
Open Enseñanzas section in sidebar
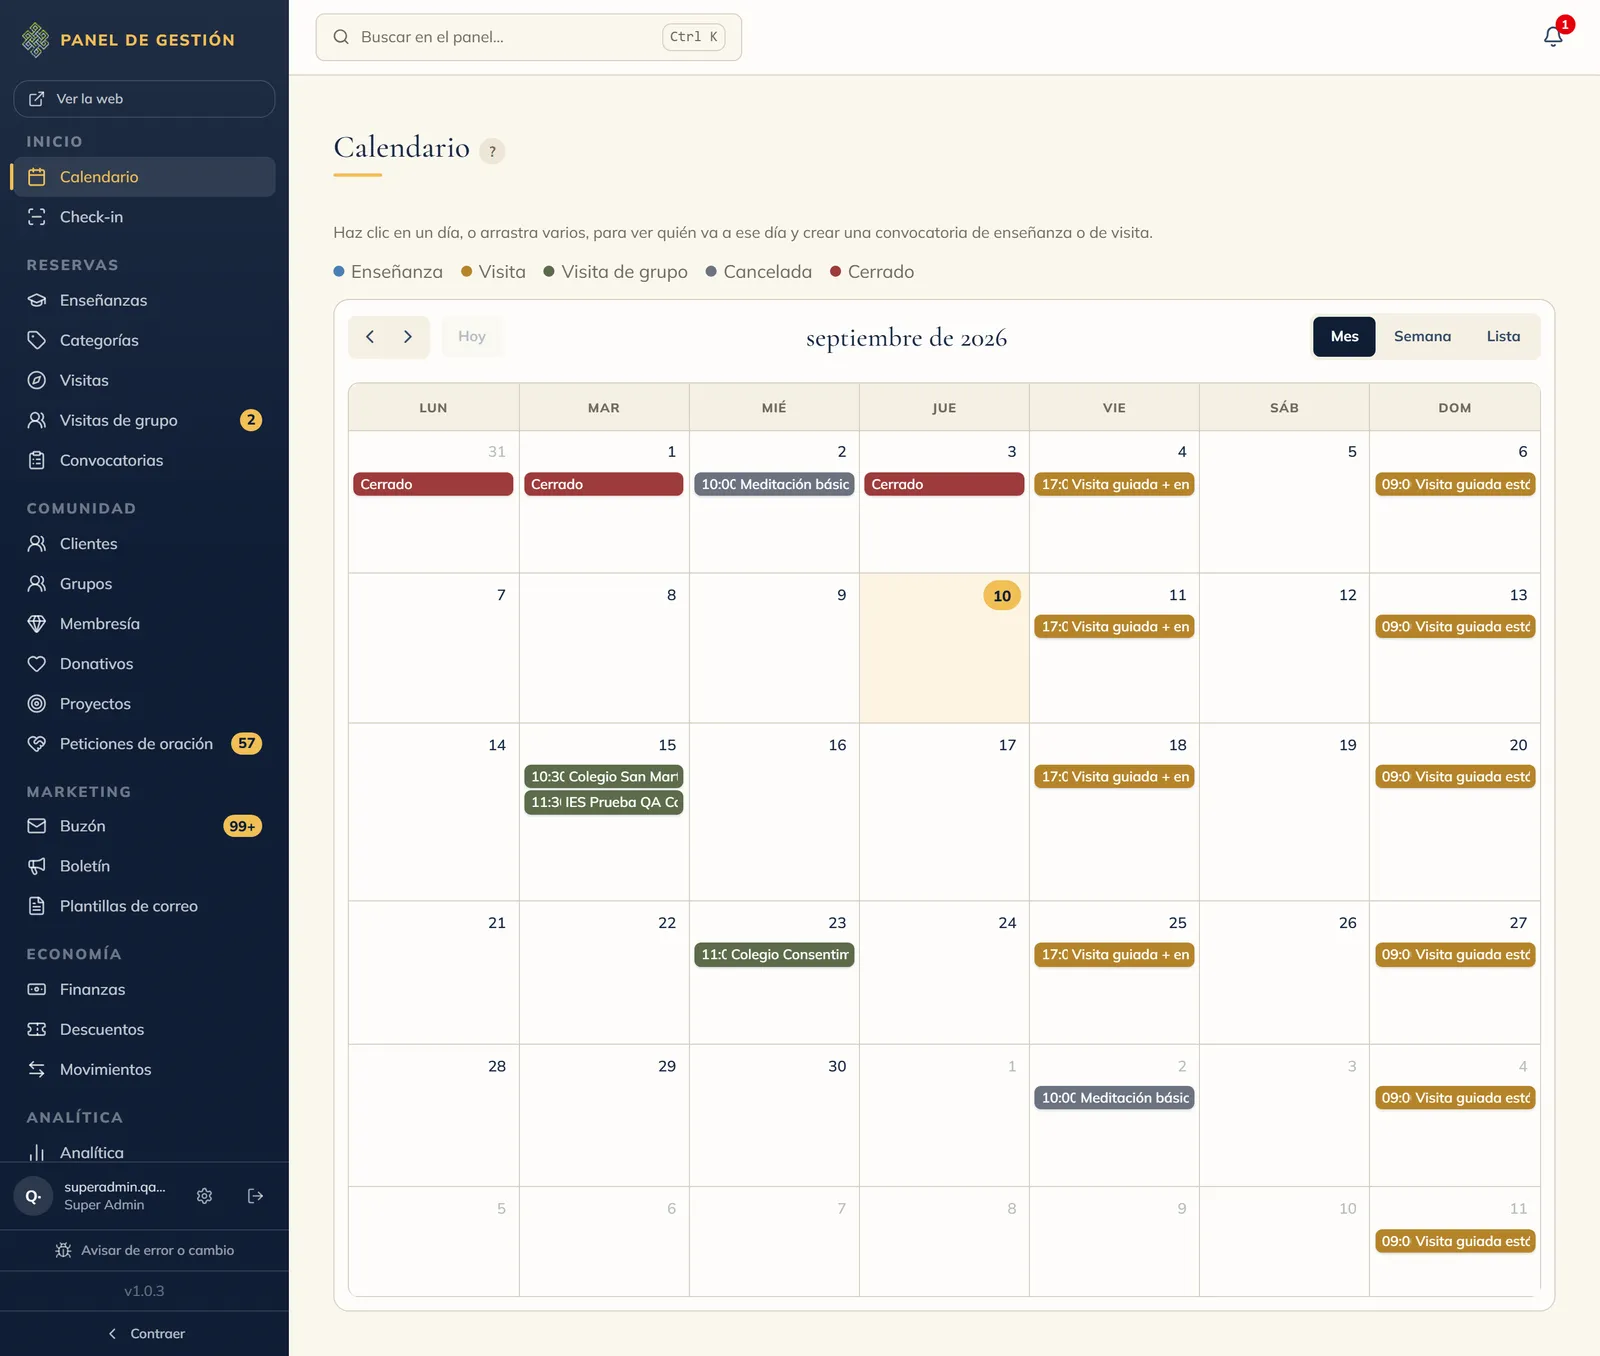click(144, 300)
